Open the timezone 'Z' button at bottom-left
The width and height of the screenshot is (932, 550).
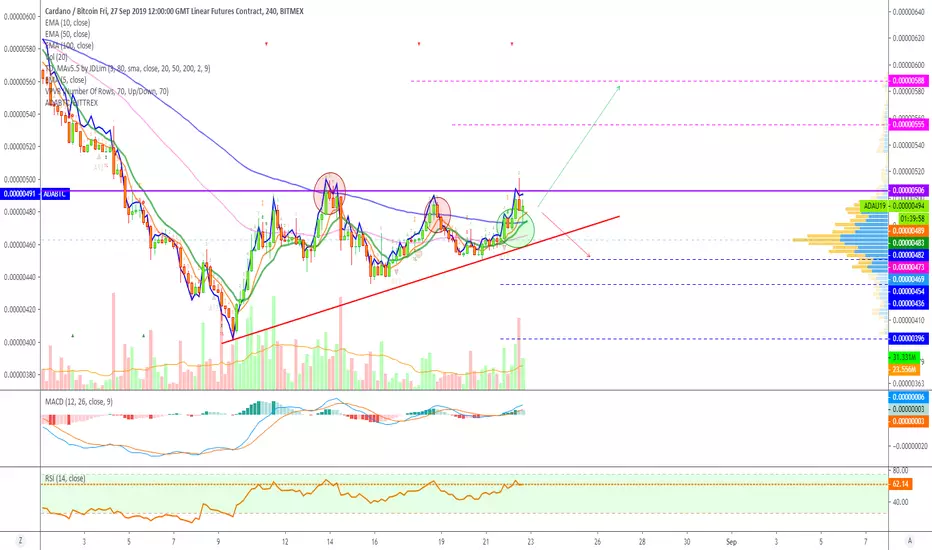click(x=20, y=540)
